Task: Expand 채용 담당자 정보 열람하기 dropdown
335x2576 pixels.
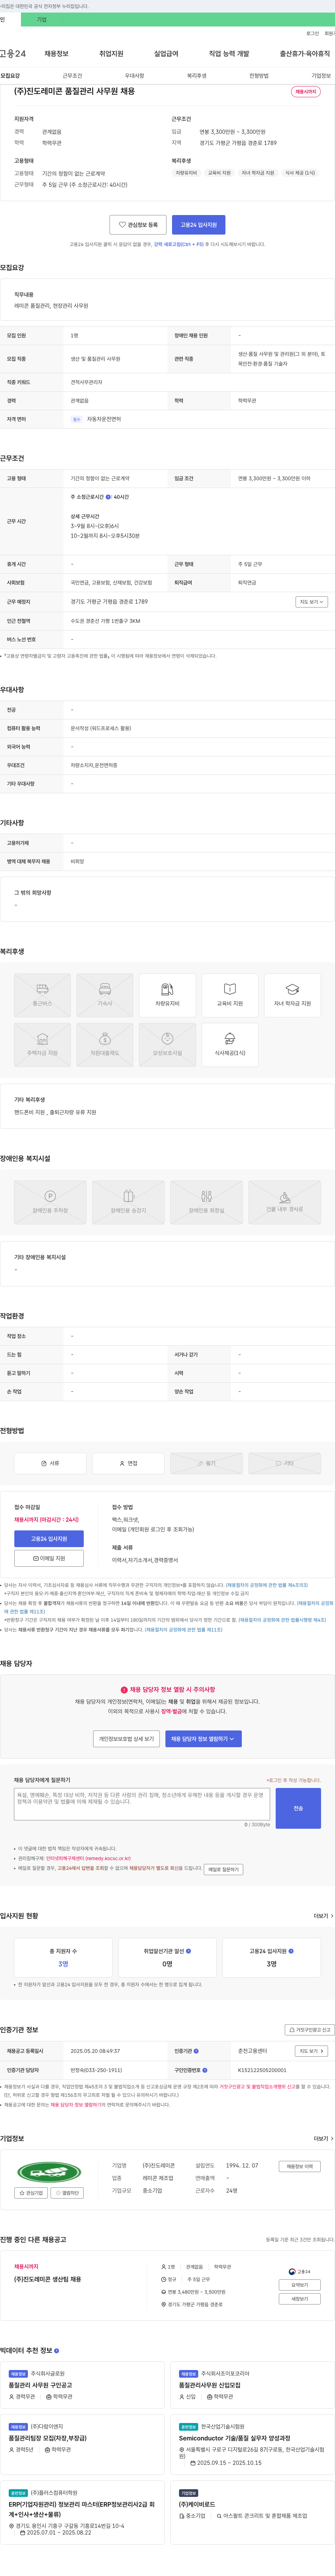Action: point(203,1739)
